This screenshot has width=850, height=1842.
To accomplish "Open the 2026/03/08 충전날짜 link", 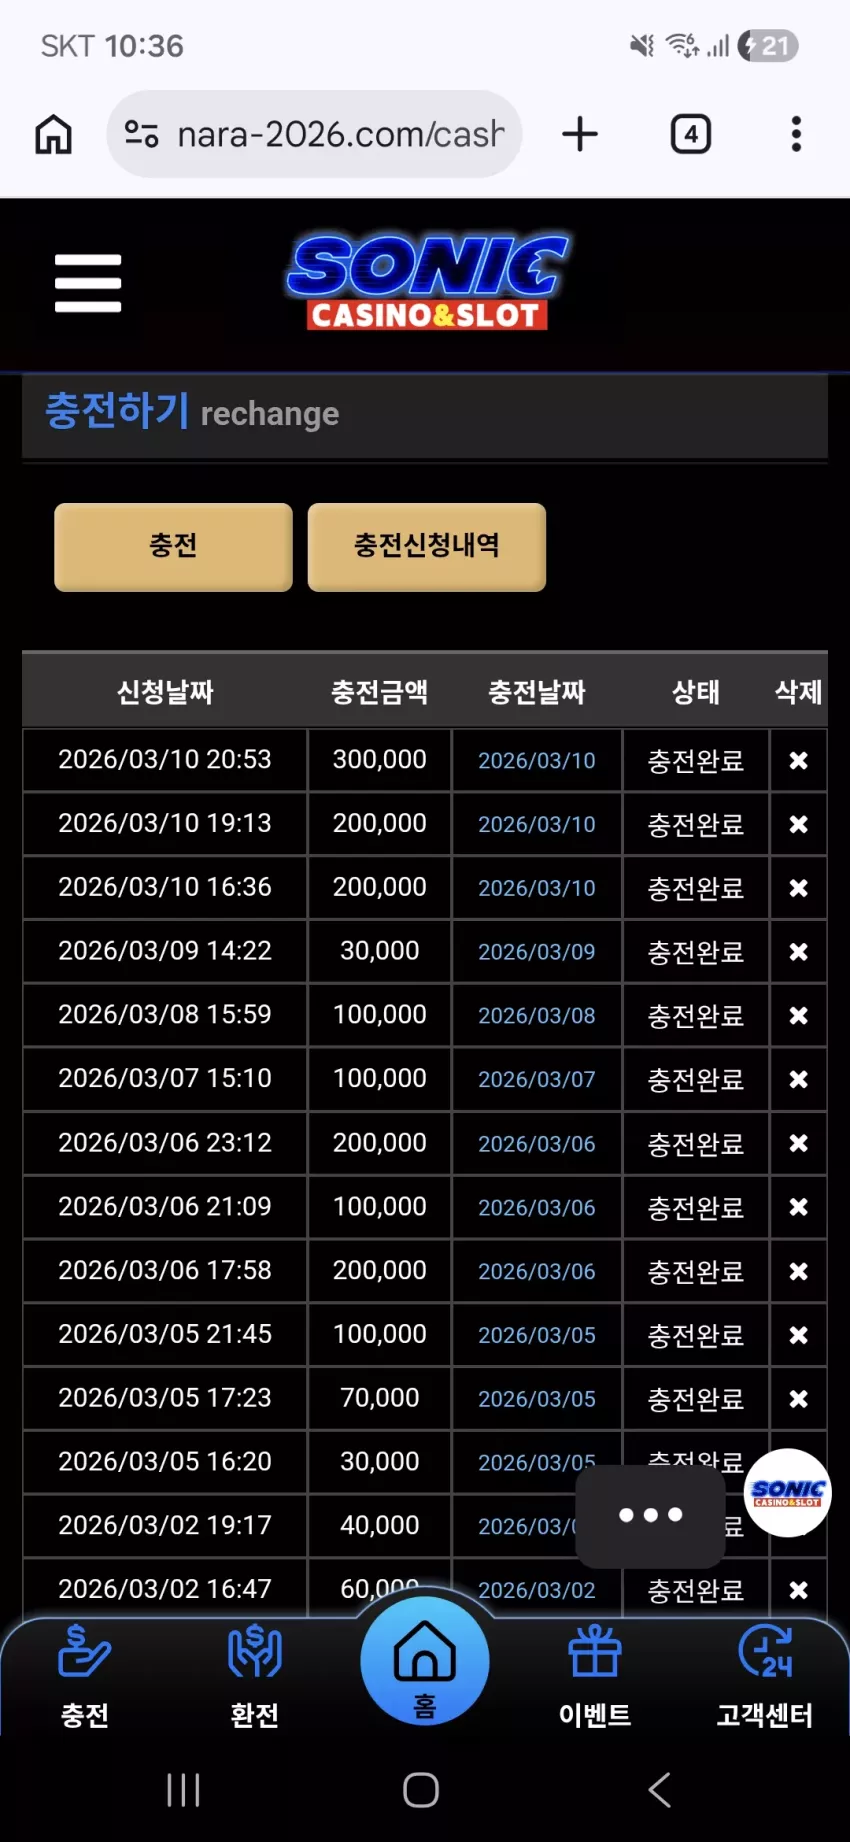I will (x=537, y=1016).
